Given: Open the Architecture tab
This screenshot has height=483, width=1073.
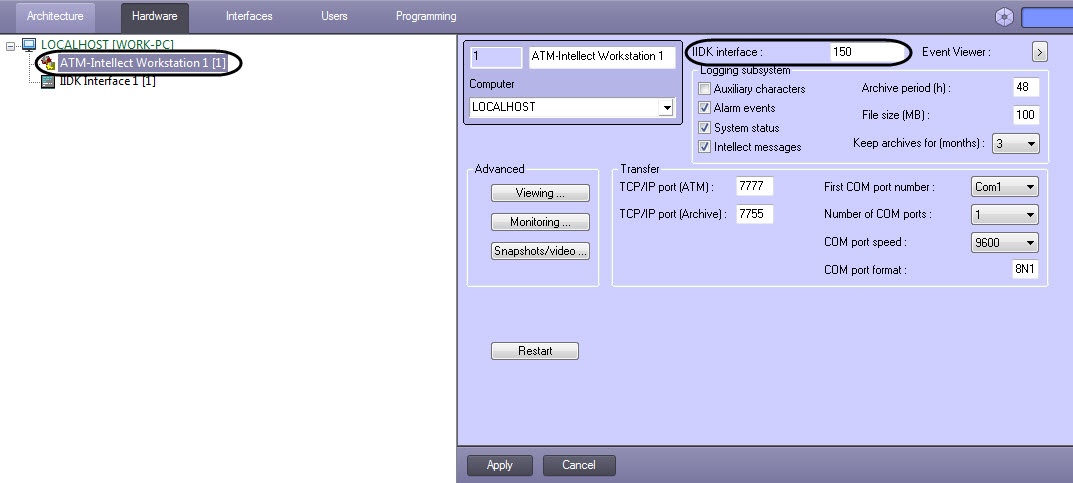Looking at the screenshot, I should click(x=55, y=16).
